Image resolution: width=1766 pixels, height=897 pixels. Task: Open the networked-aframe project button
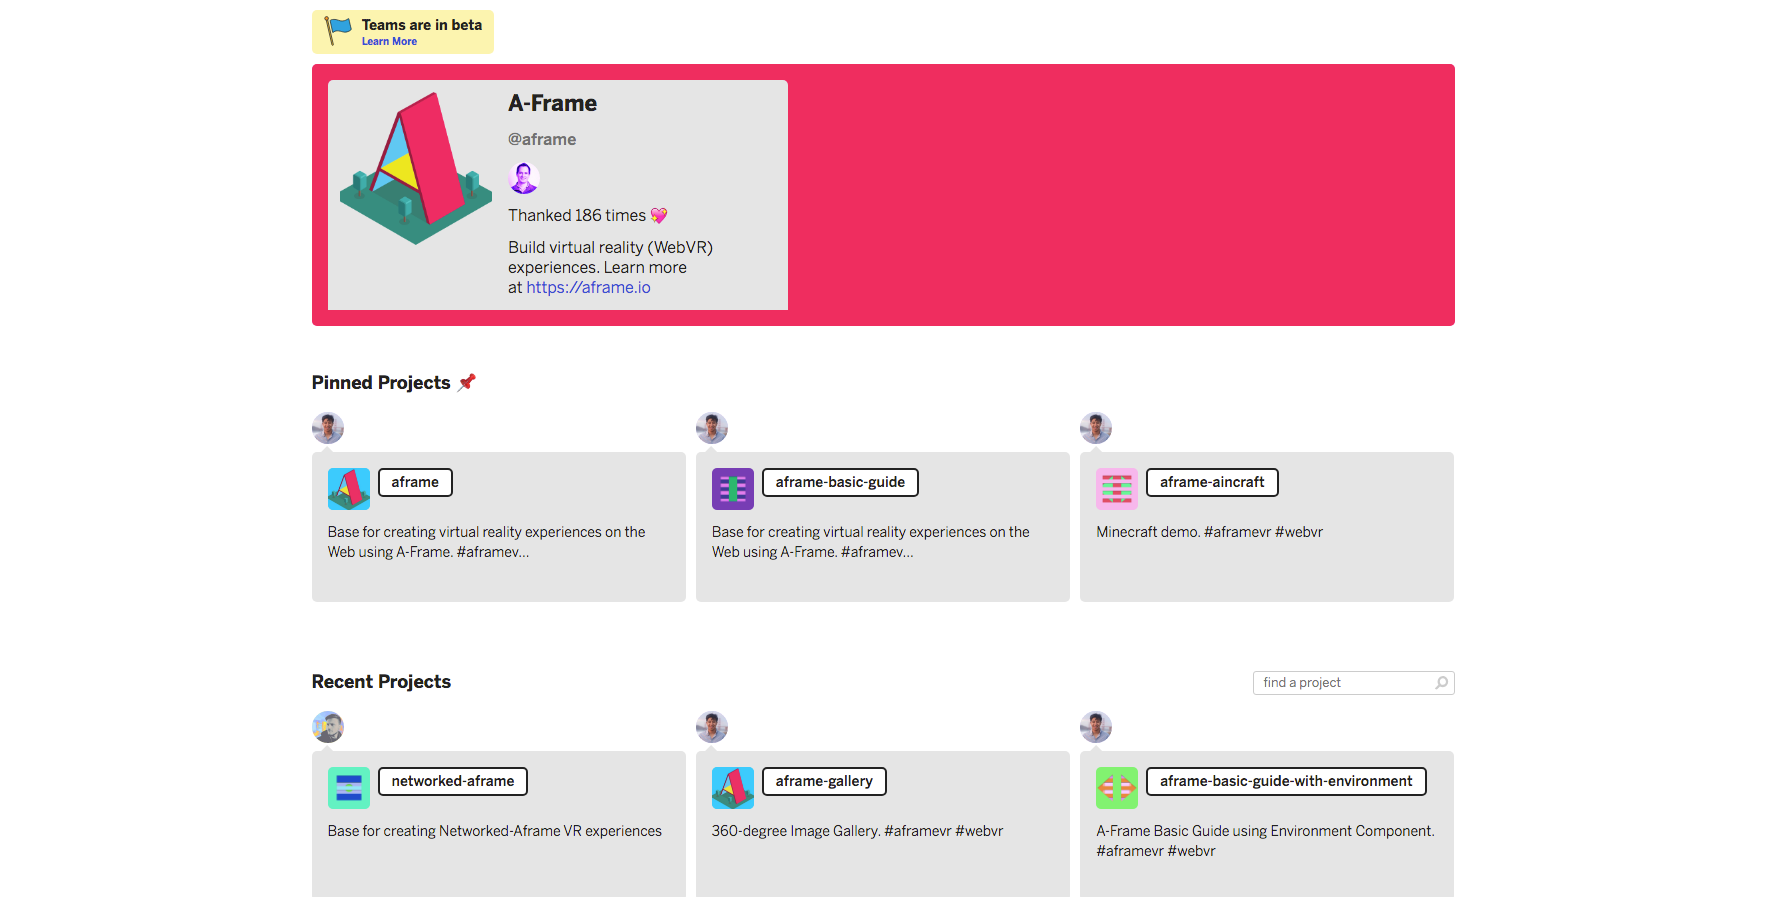(453, 781)
